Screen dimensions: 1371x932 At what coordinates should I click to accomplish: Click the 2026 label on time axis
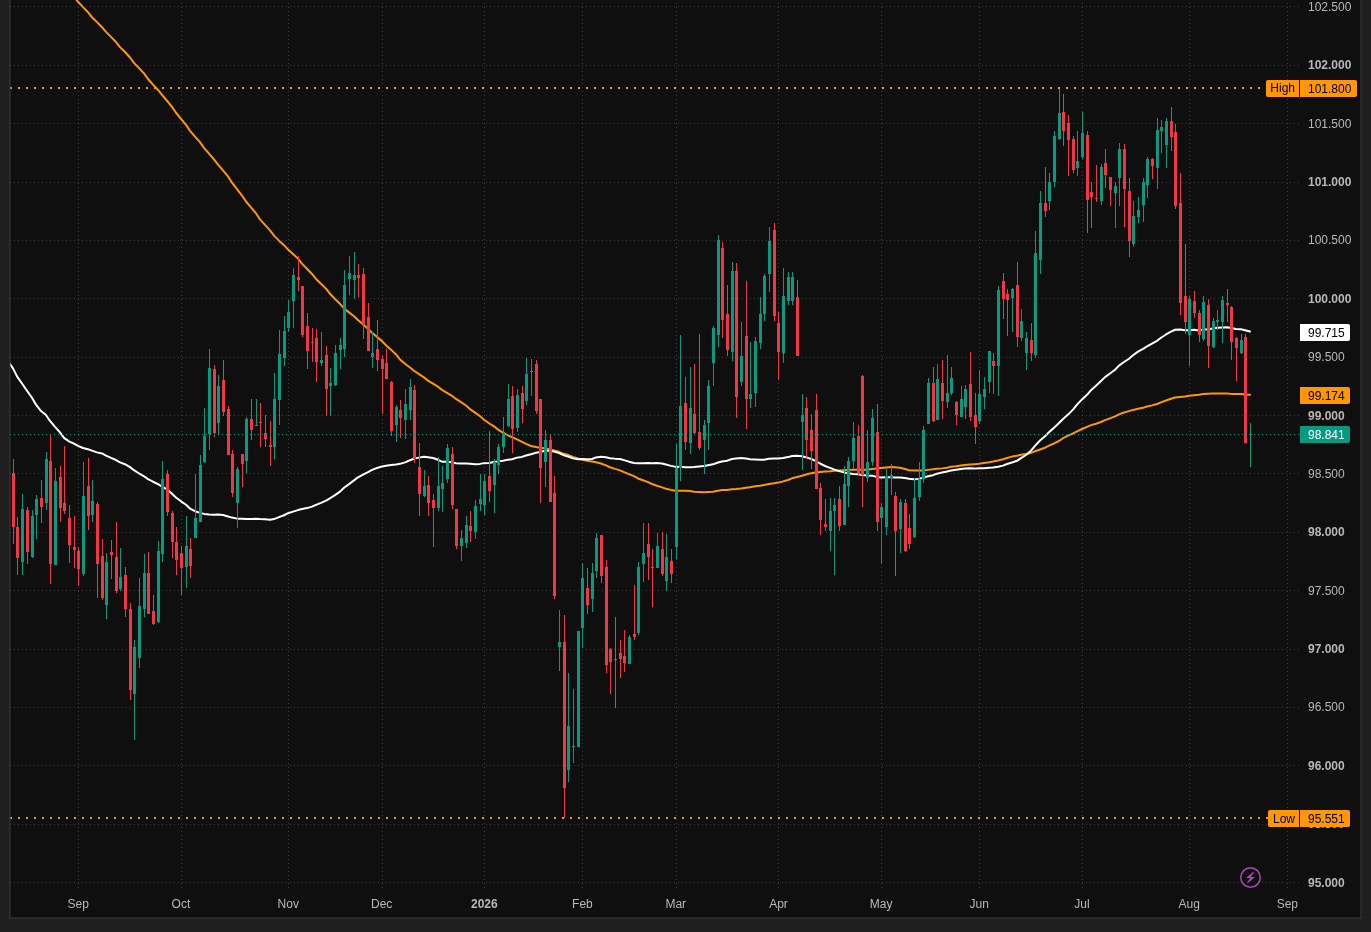pyautogui.click(x=484, y=904)
